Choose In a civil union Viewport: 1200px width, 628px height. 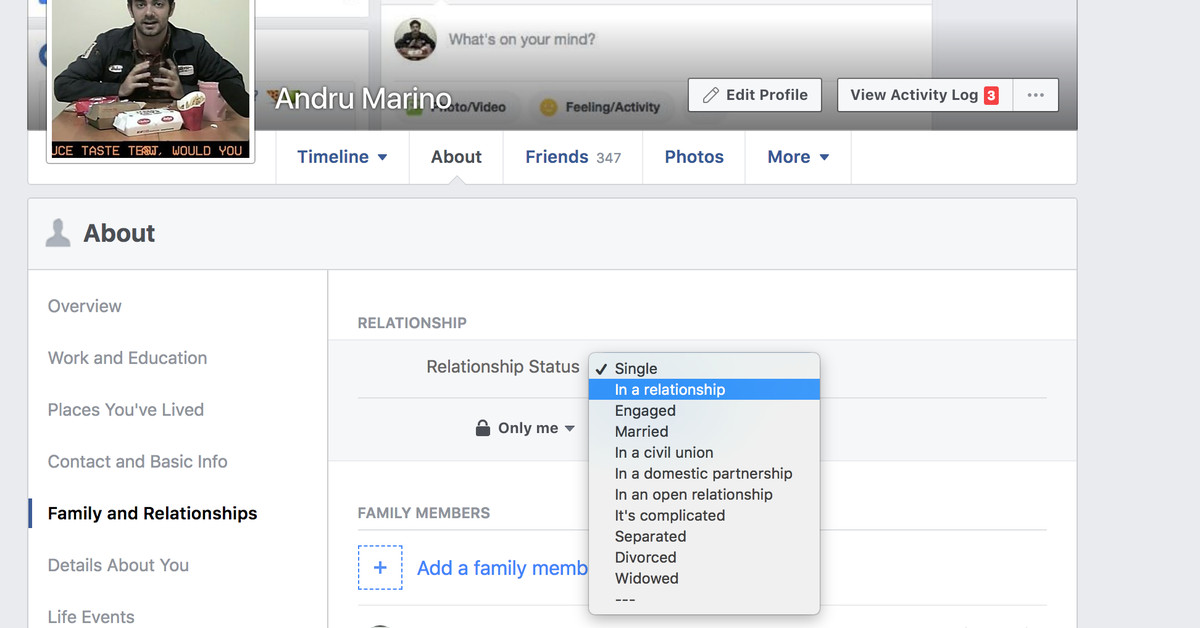click(704, 453)
